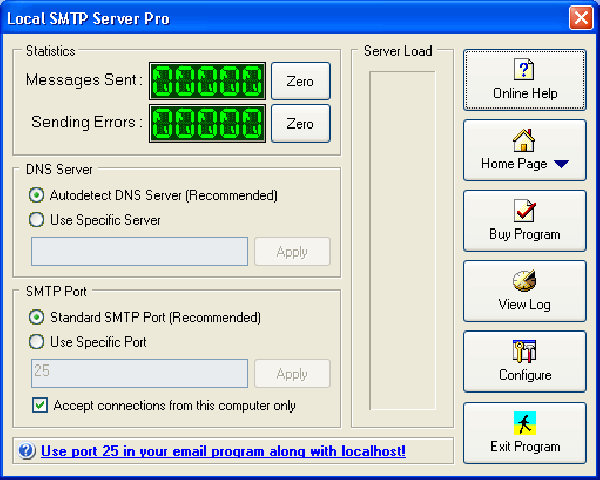Screen dimensions: 600x480
Task: Click the Online Help question mark icon
Action: (x=525, y=70)
